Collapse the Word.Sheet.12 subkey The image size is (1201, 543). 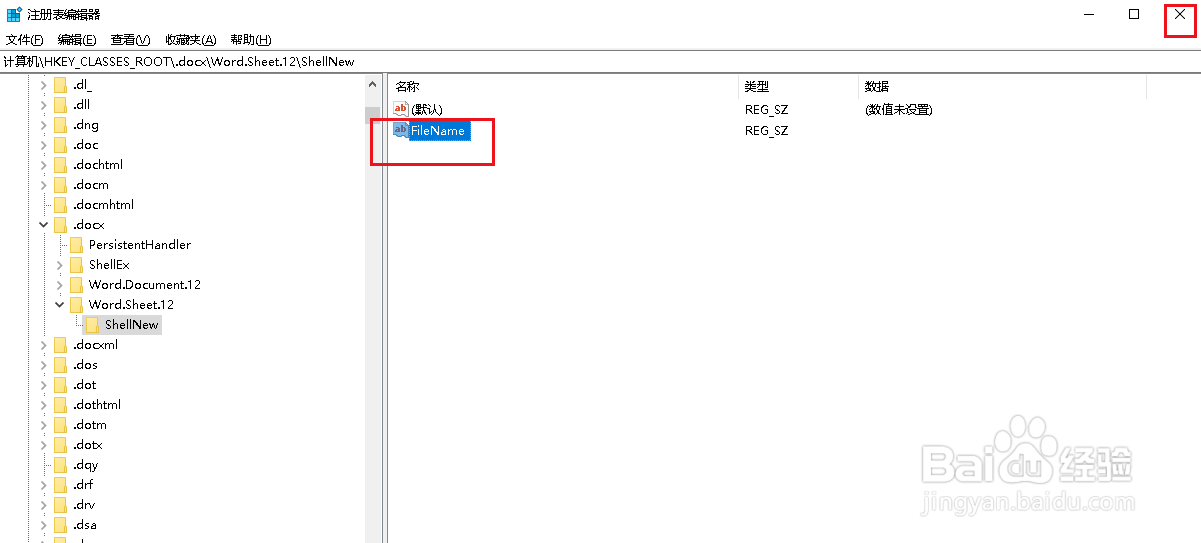(x=59, y=305)
